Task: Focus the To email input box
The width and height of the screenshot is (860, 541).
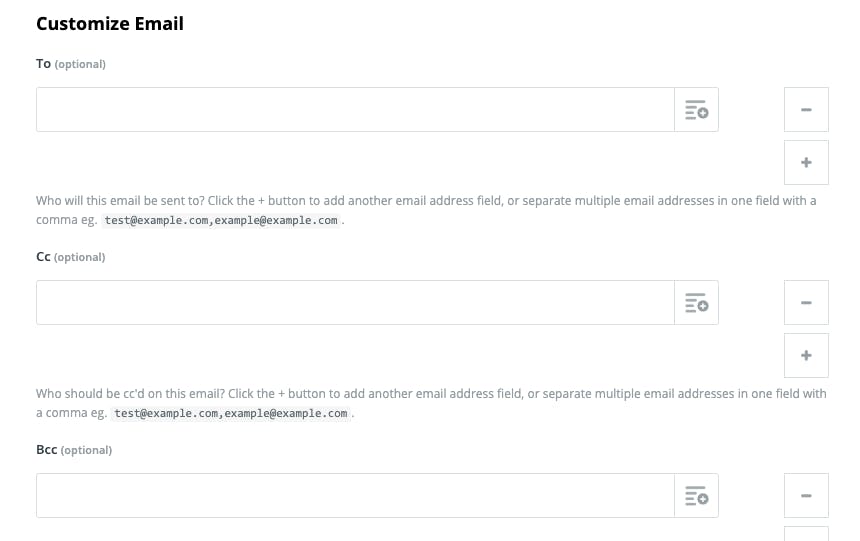Action: click(355, 110)
